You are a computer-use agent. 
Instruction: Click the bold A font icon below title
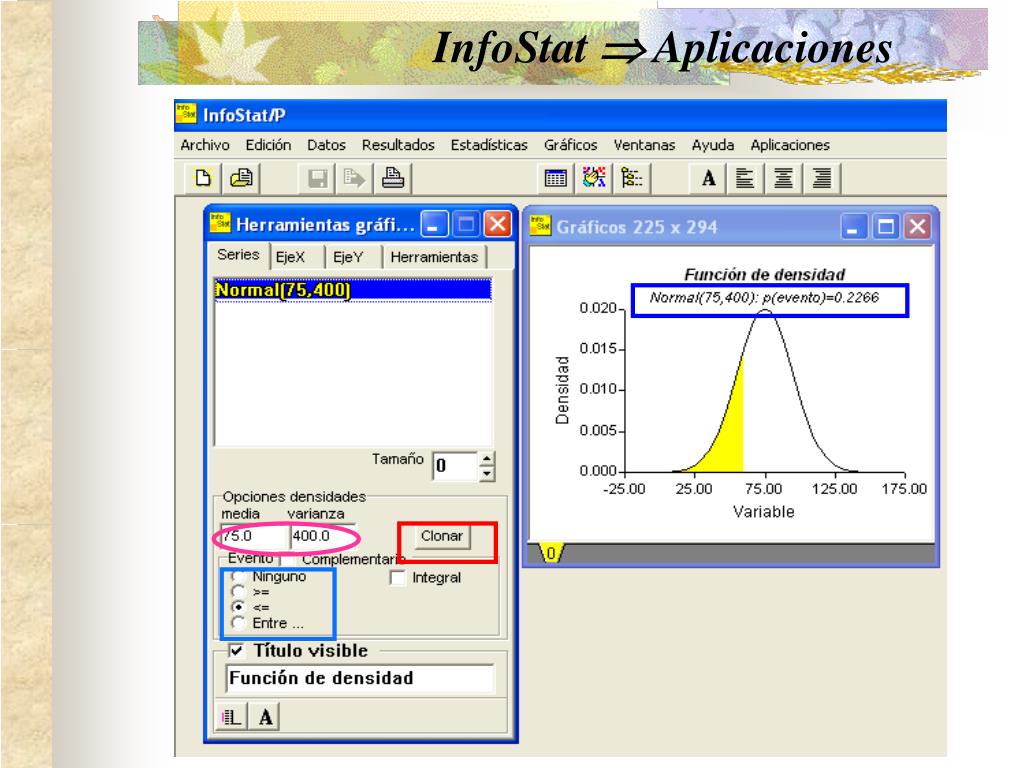265,717
